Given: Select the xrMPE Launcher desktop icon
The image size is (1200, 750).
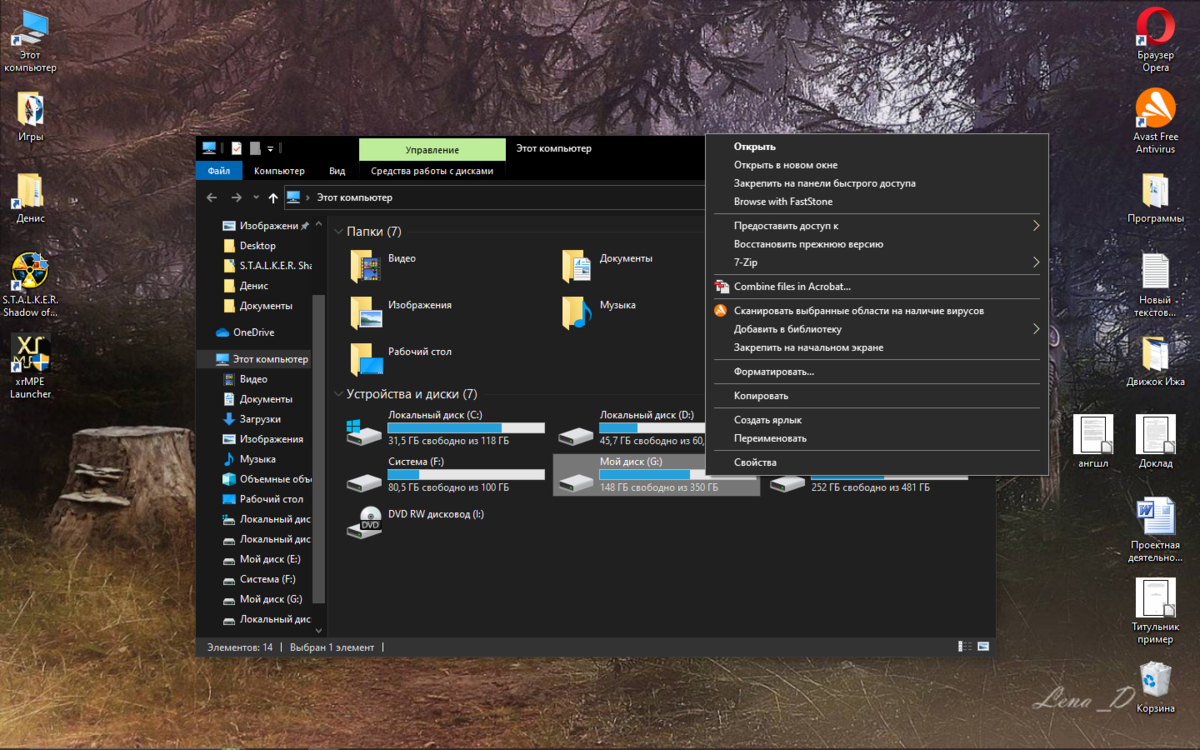Looking at the screenshot, I should click(30, 366).
